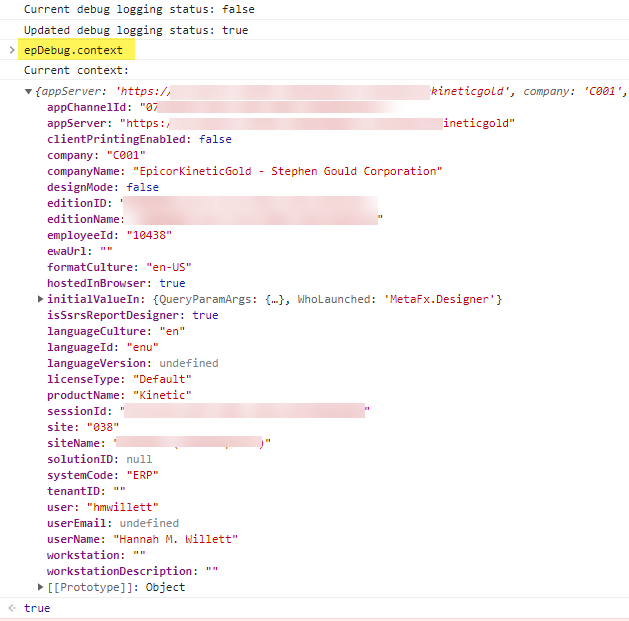Screen dimensions: 629x621
Task: Click the formatCulture "en-US" value
Action: point(169,267)
